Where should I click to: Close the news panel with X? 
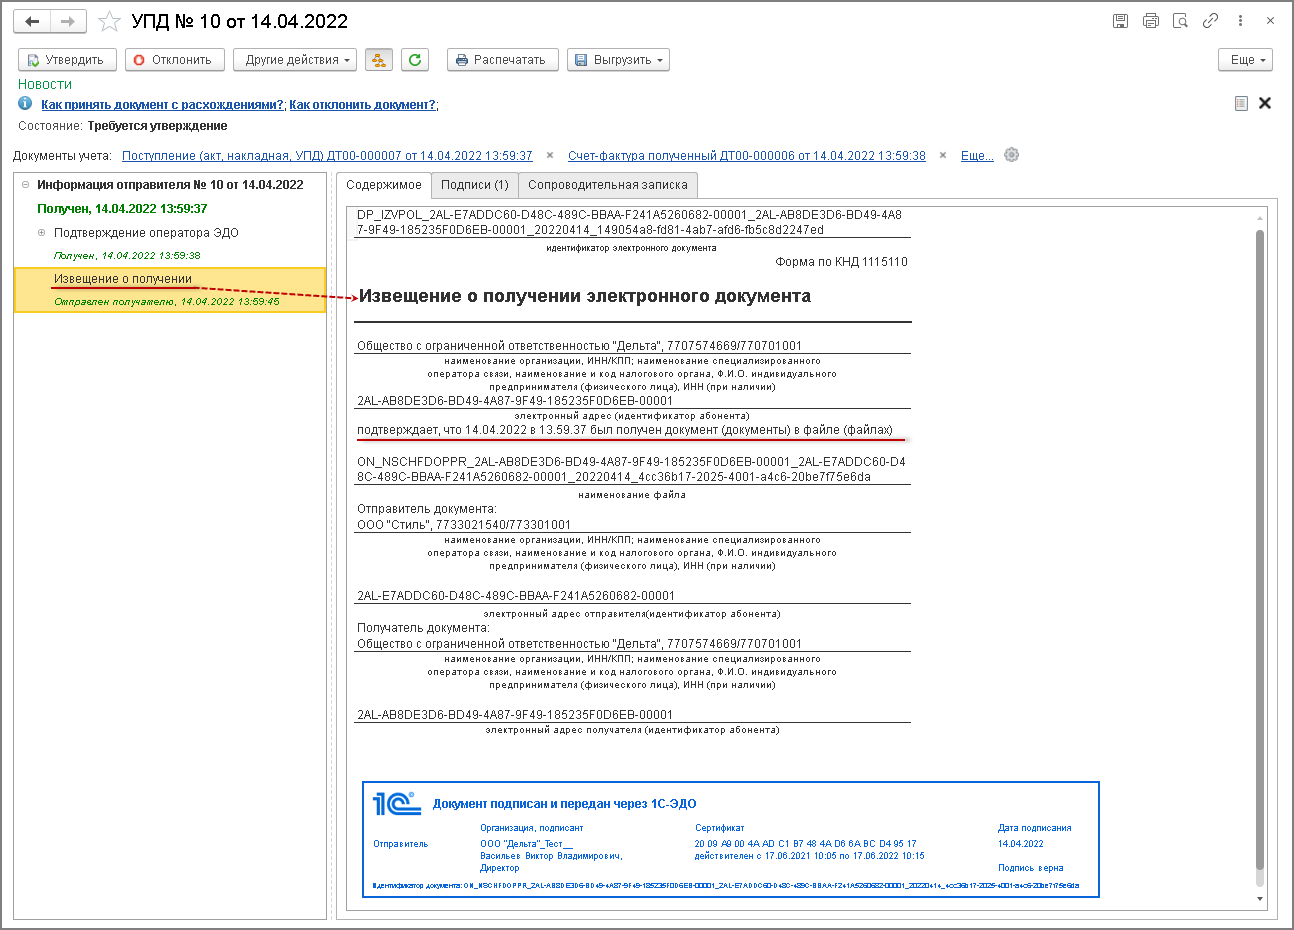[x=1265, y=103]
